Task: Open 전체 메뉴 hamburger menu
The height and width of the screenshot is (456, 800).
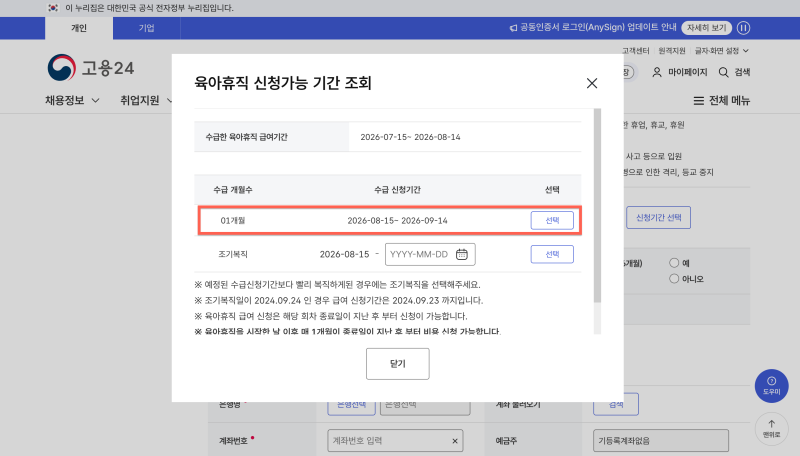Action: (721, 100)
